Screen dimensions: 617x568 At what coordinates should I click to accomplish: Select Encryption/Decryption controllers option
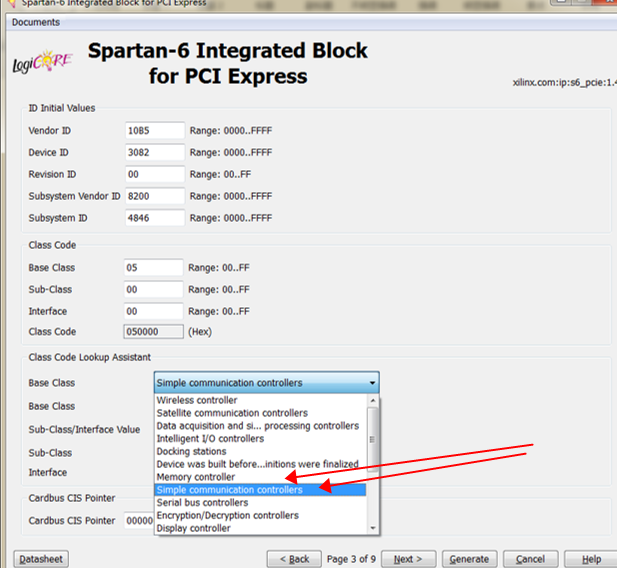261,515
